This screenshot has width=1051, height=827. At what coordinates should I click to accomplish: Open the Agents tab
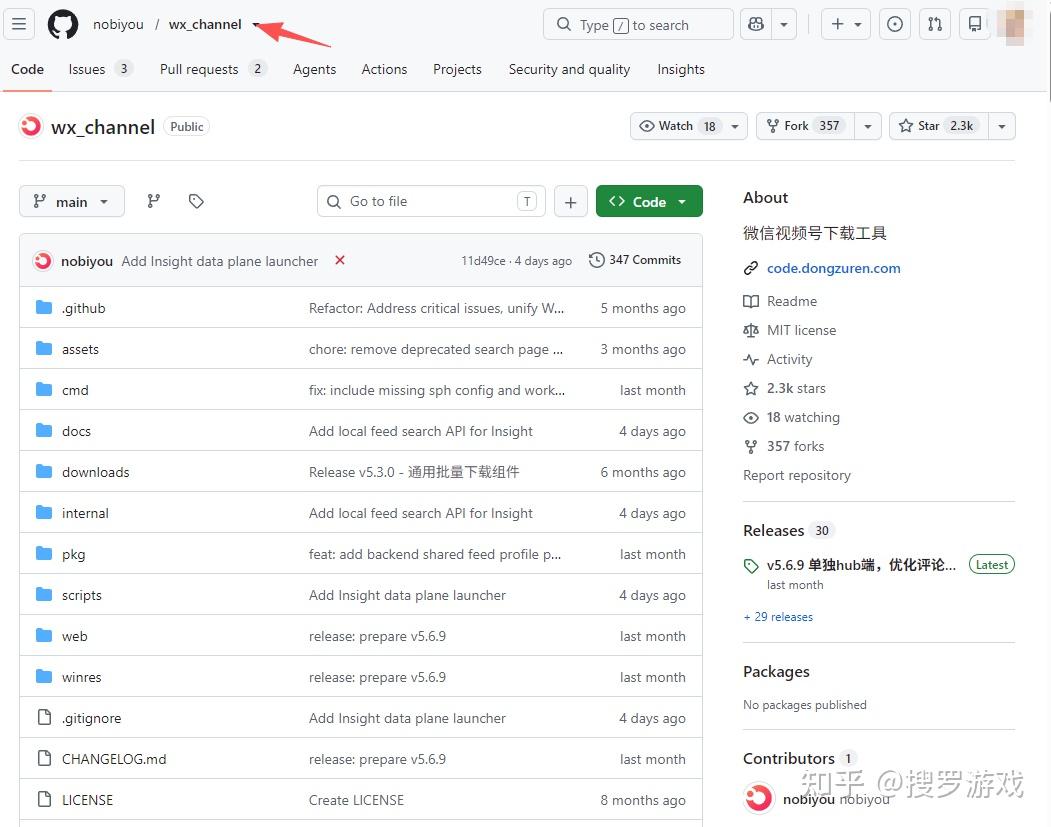(x=314, y=69)
